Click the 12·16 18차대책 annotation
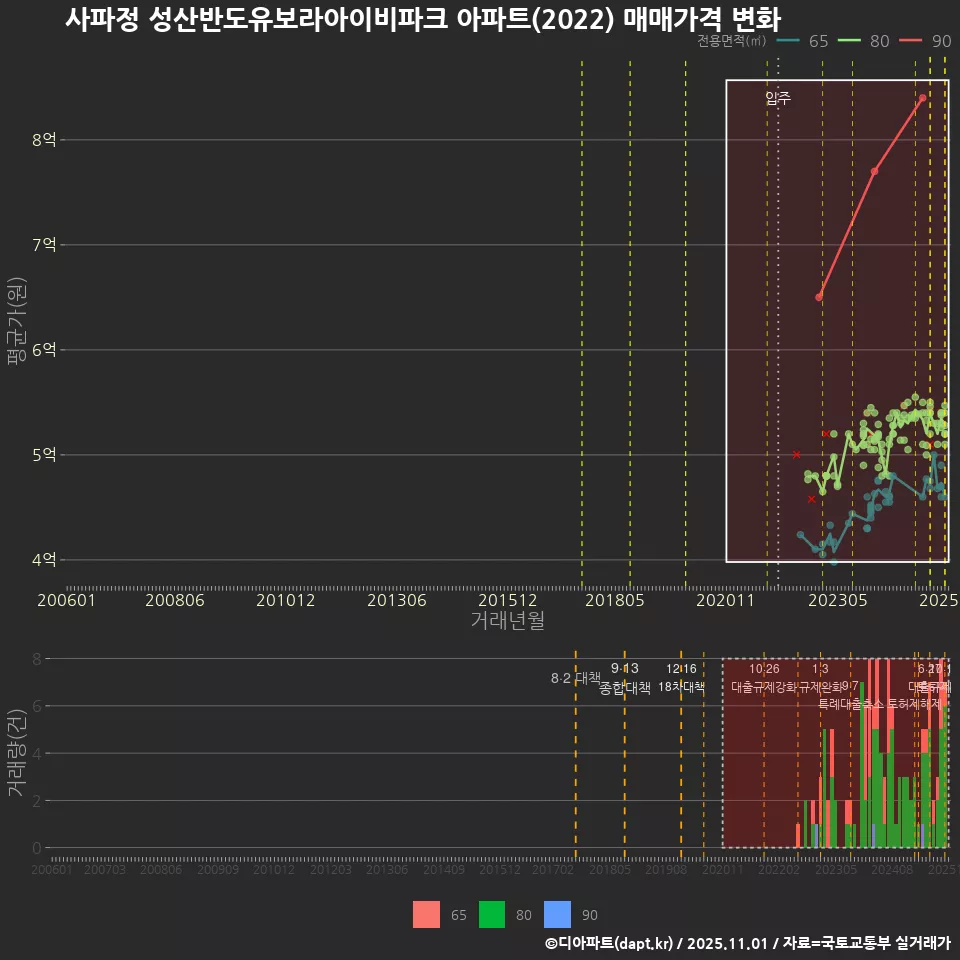The height and width of the screenshot is (960, 960). point(682,678)
